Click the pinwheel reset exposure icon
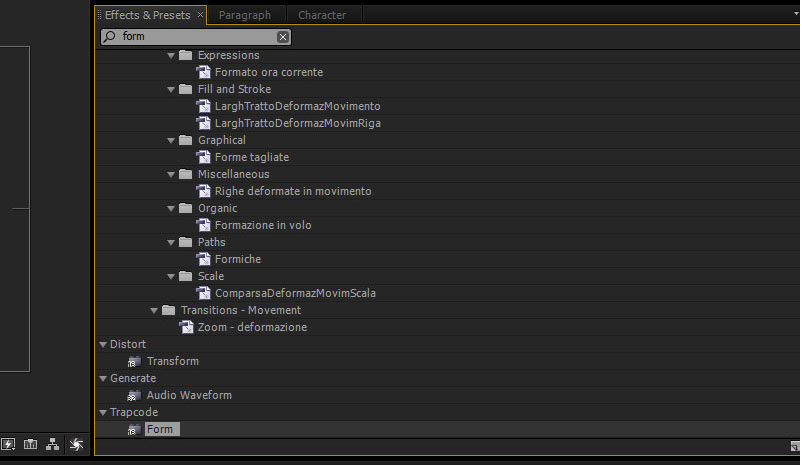Viewport: 802px width, 465px height. [77, 444]
